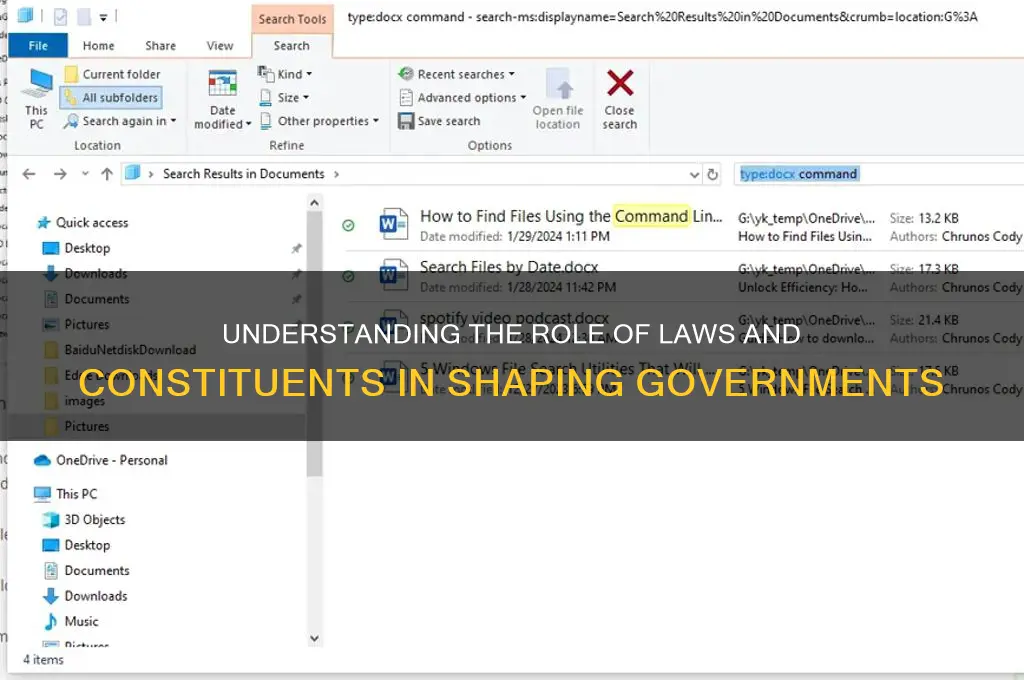Expand address bar history dropdown
This screenshot has width=1024, height=680.
(x=694, y=174)
